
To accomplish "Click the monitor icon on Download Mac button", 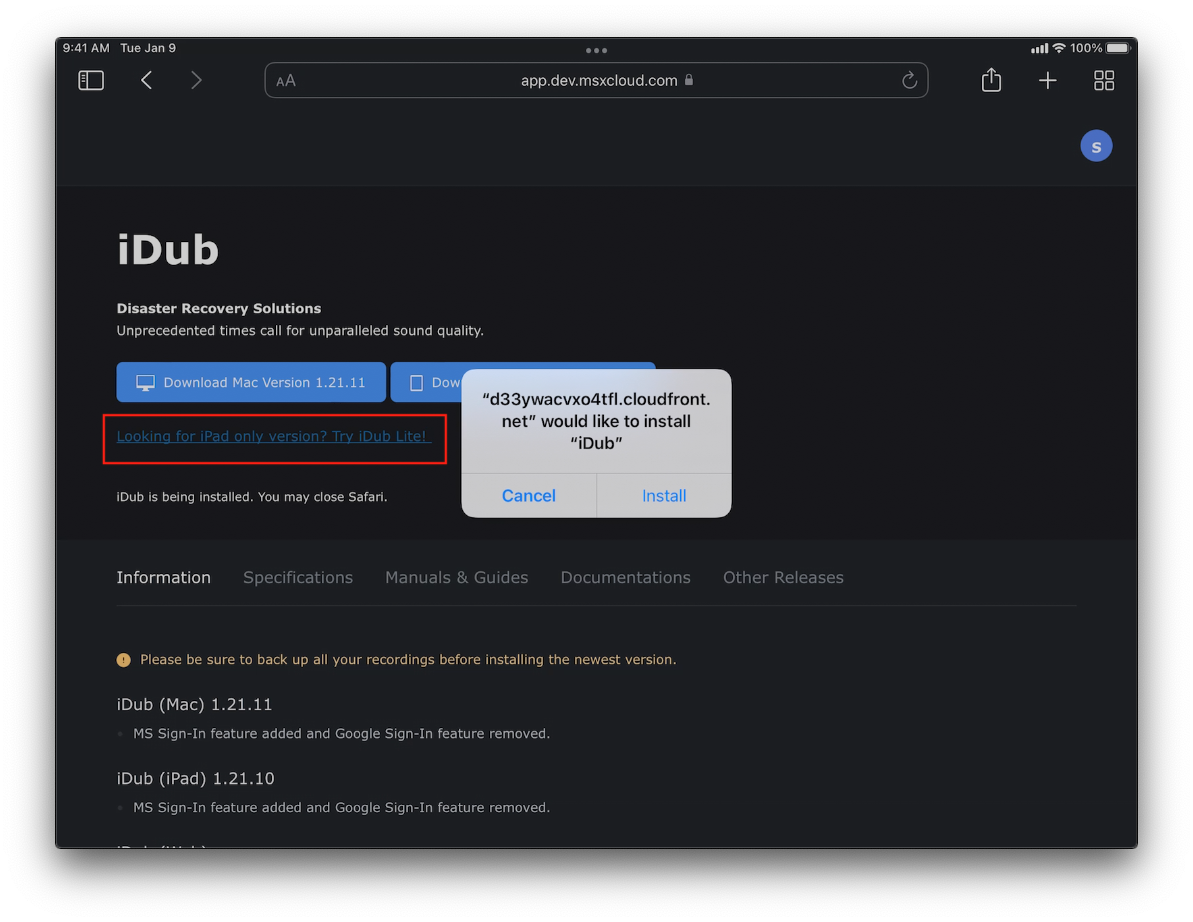I will [x=145, y=383].
